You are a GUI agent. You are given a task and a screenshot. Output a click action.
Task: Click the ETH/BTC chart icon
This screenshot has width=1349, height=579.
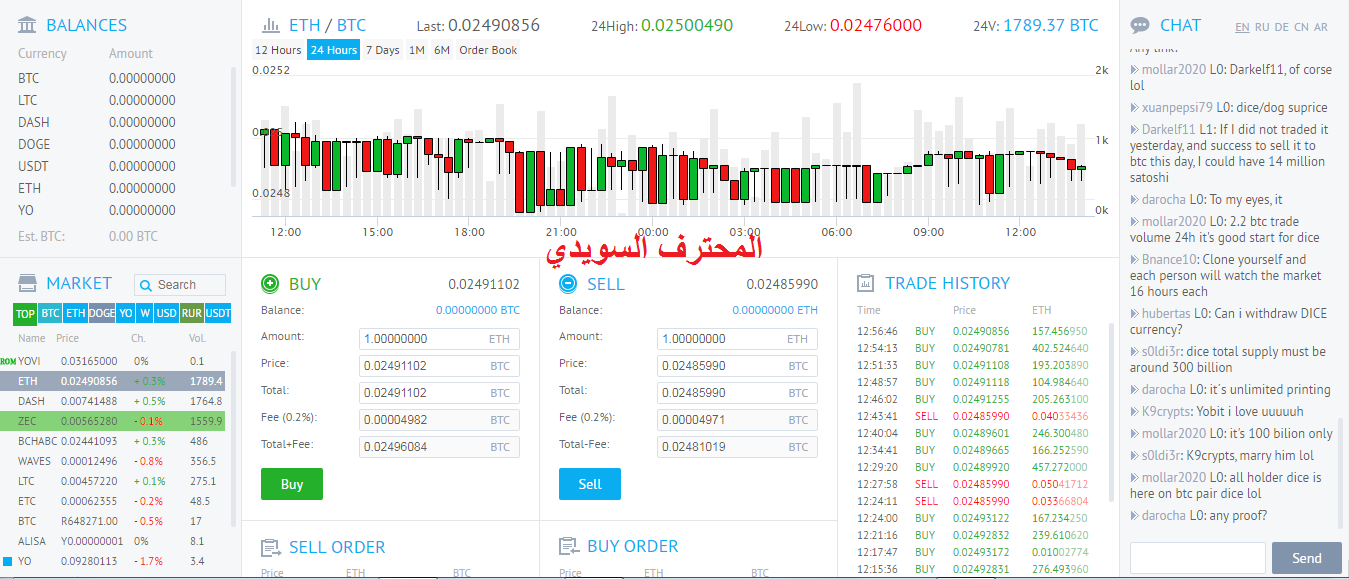click(270, 25)
